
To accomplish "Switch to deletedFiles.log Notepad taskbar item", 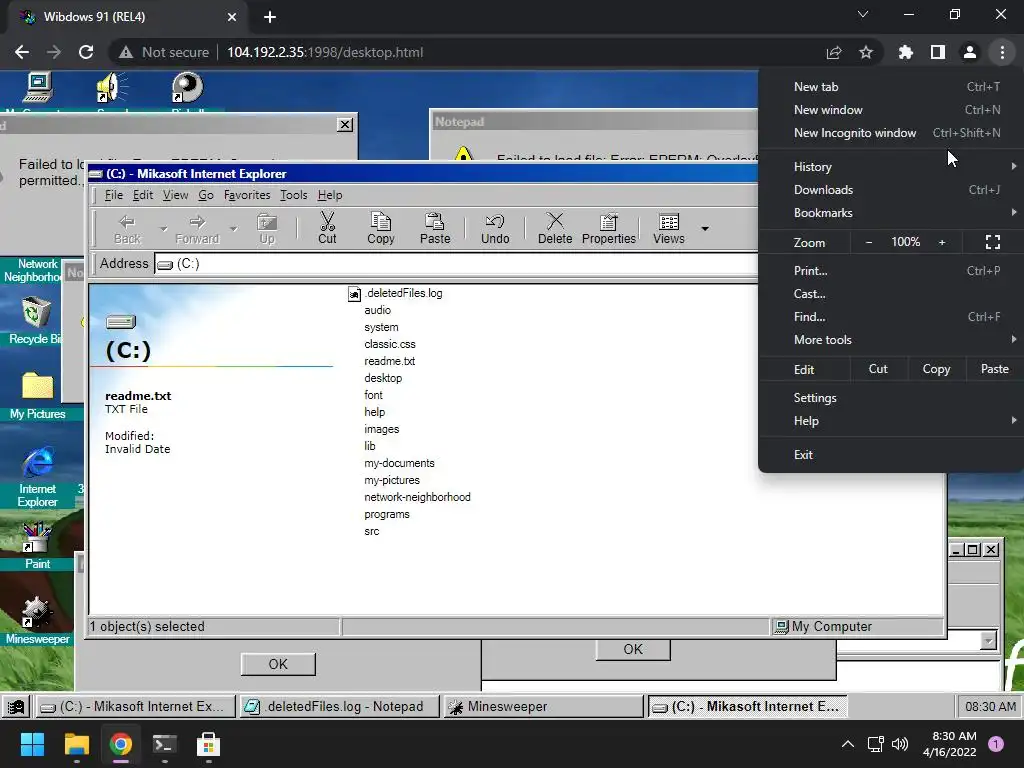I will pyautogui.click(x=339, y=707).
